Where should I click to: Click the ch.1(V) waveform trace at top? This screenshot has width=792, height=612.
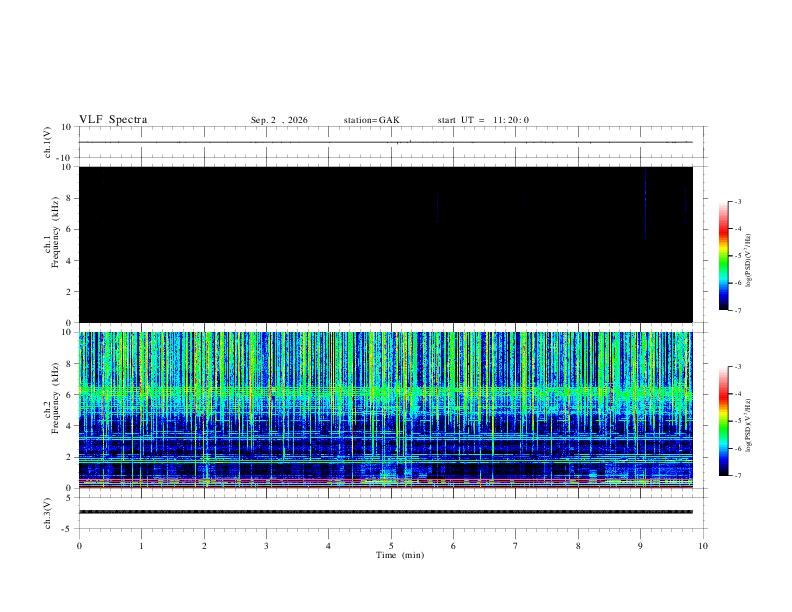tap(385, 142)
